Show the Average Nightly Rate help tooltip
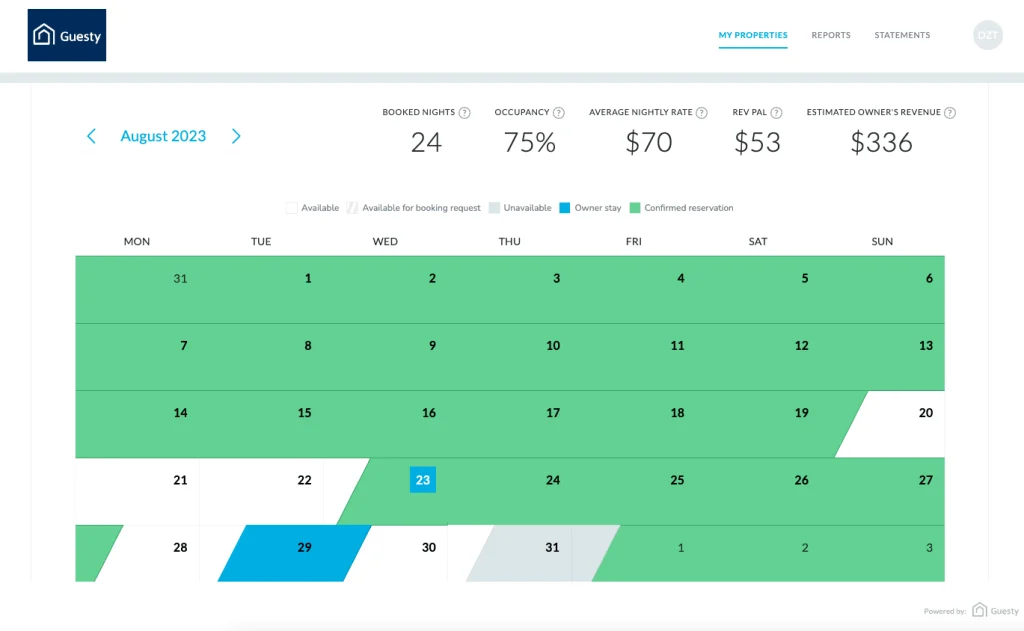This screenshot has width=1024, height=631. pyautogui.click(x=702, y=113)
